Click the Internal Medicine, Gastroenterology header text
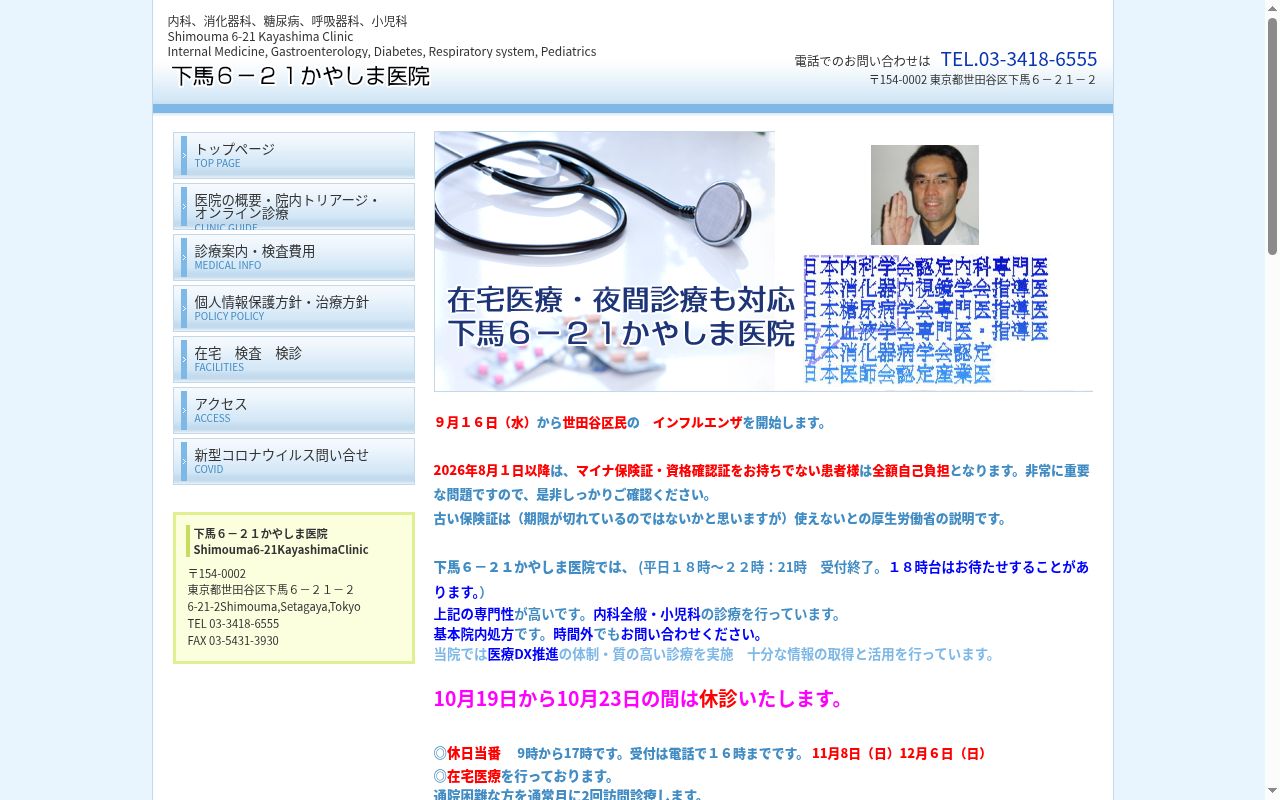This screenshot has width=1280, height=800. click(382, 52)
